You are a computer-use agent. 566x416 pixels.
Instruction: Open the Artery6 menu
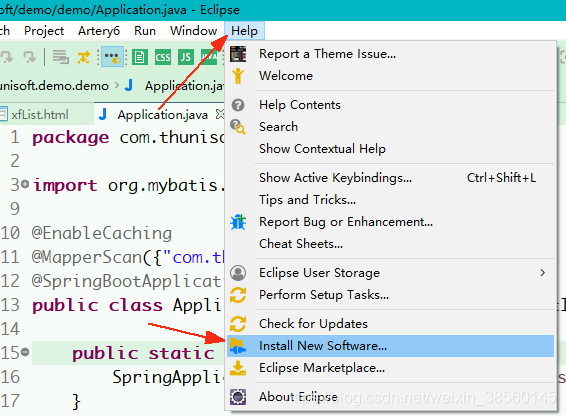[99, 31]
